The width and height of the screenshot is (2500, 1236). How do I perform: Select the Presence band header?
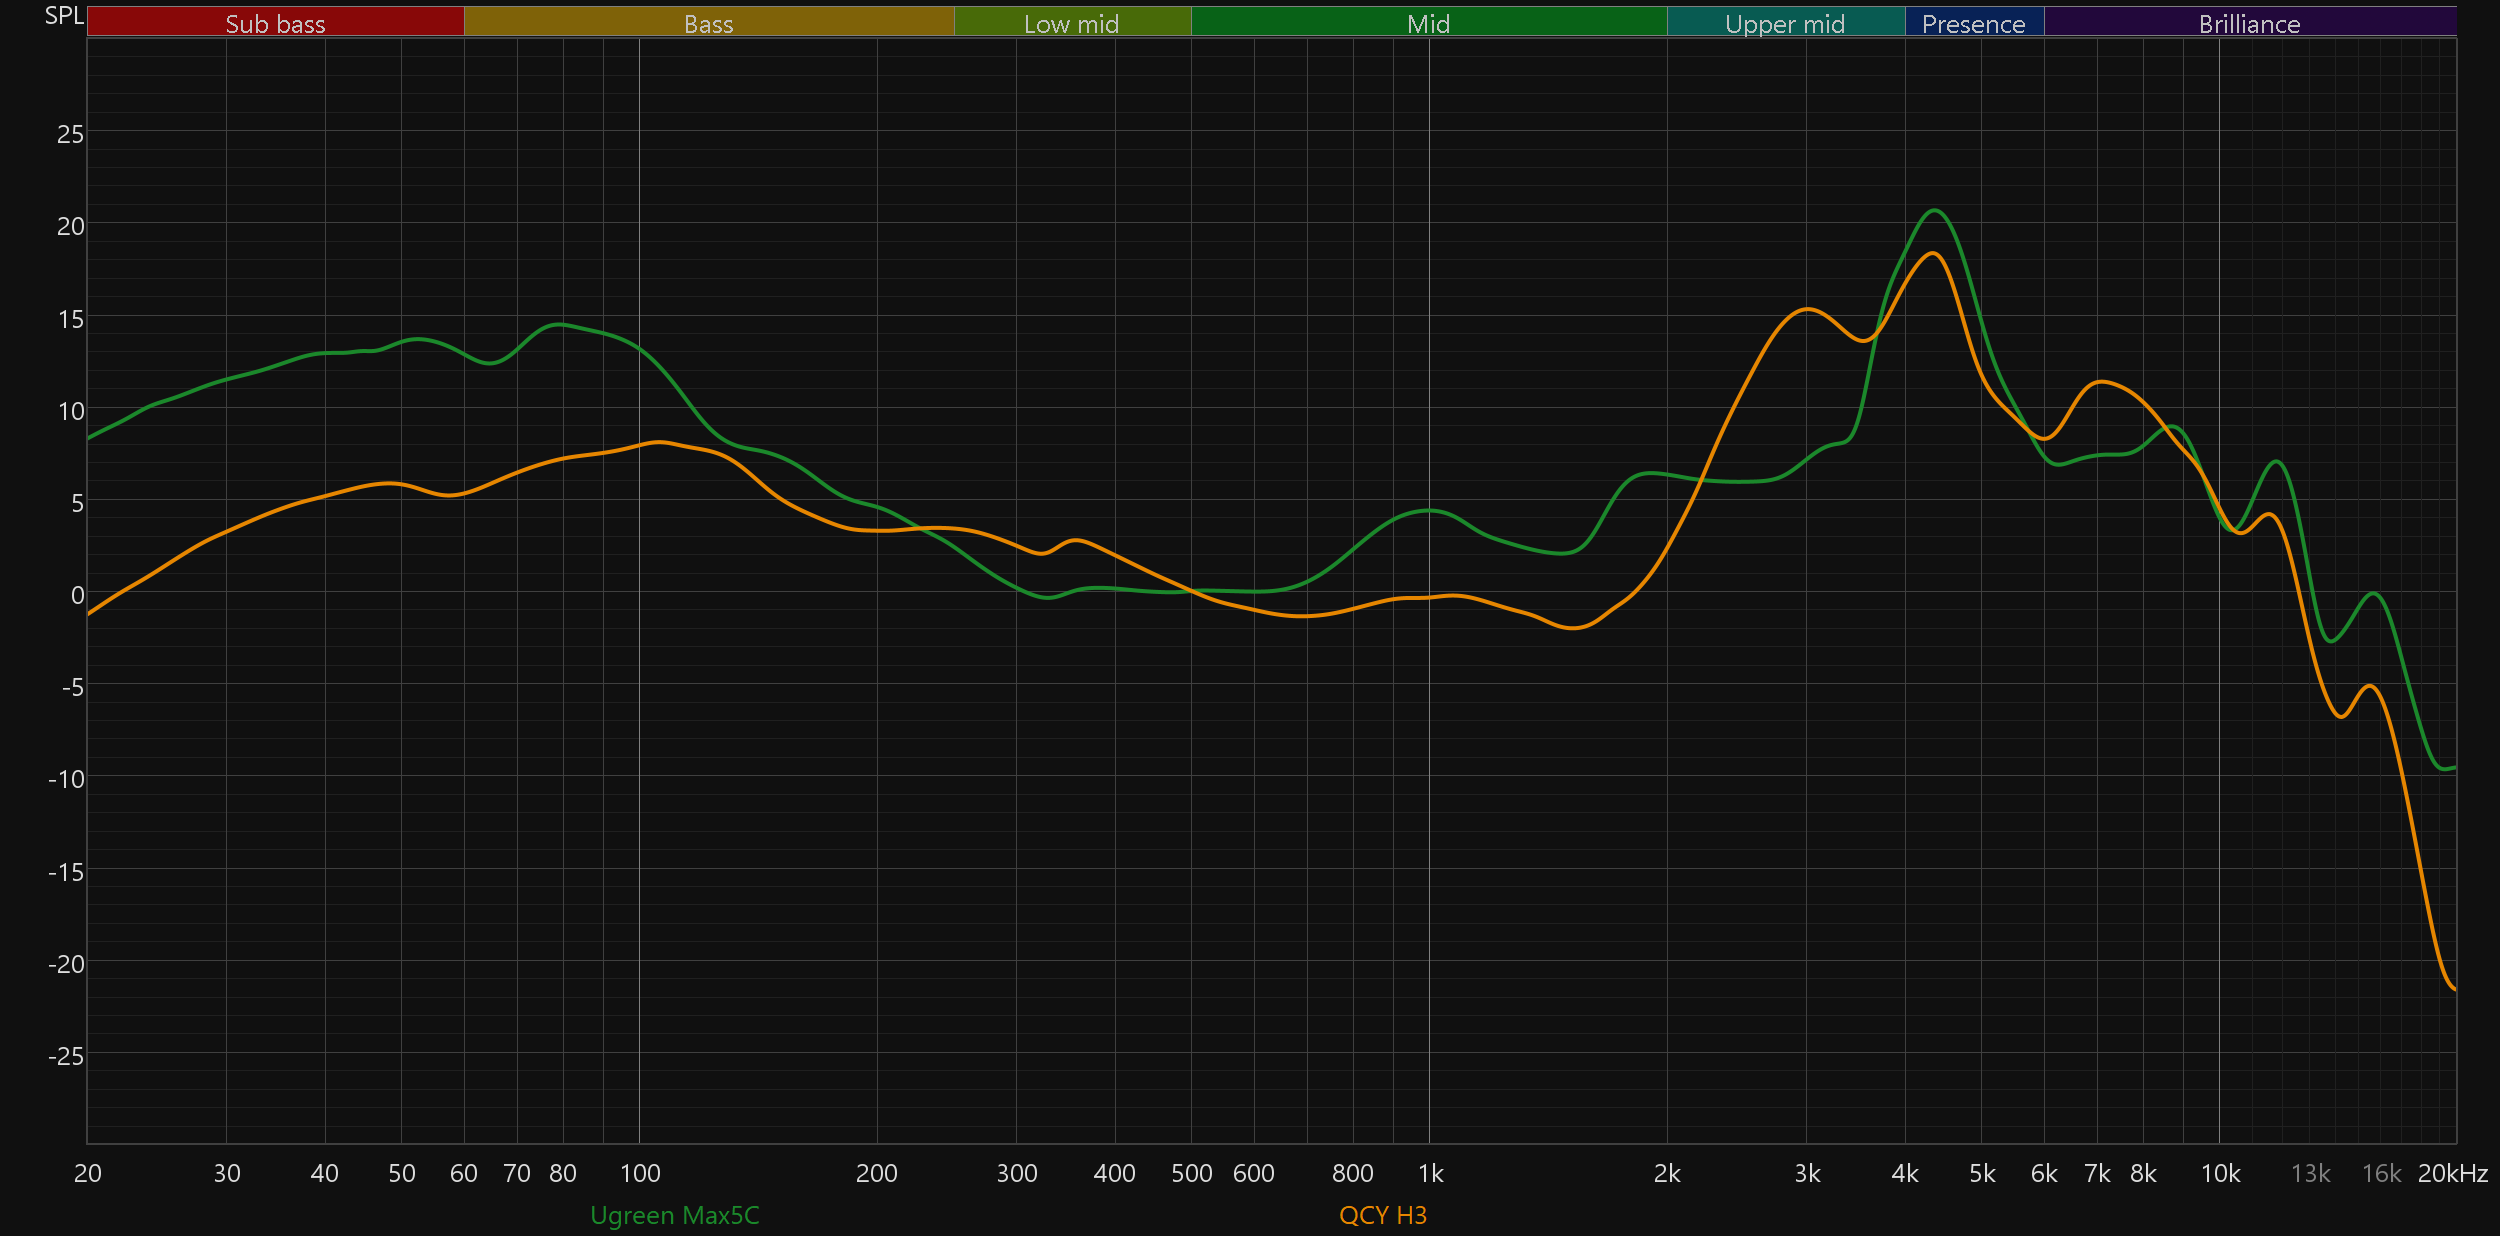1973,23
